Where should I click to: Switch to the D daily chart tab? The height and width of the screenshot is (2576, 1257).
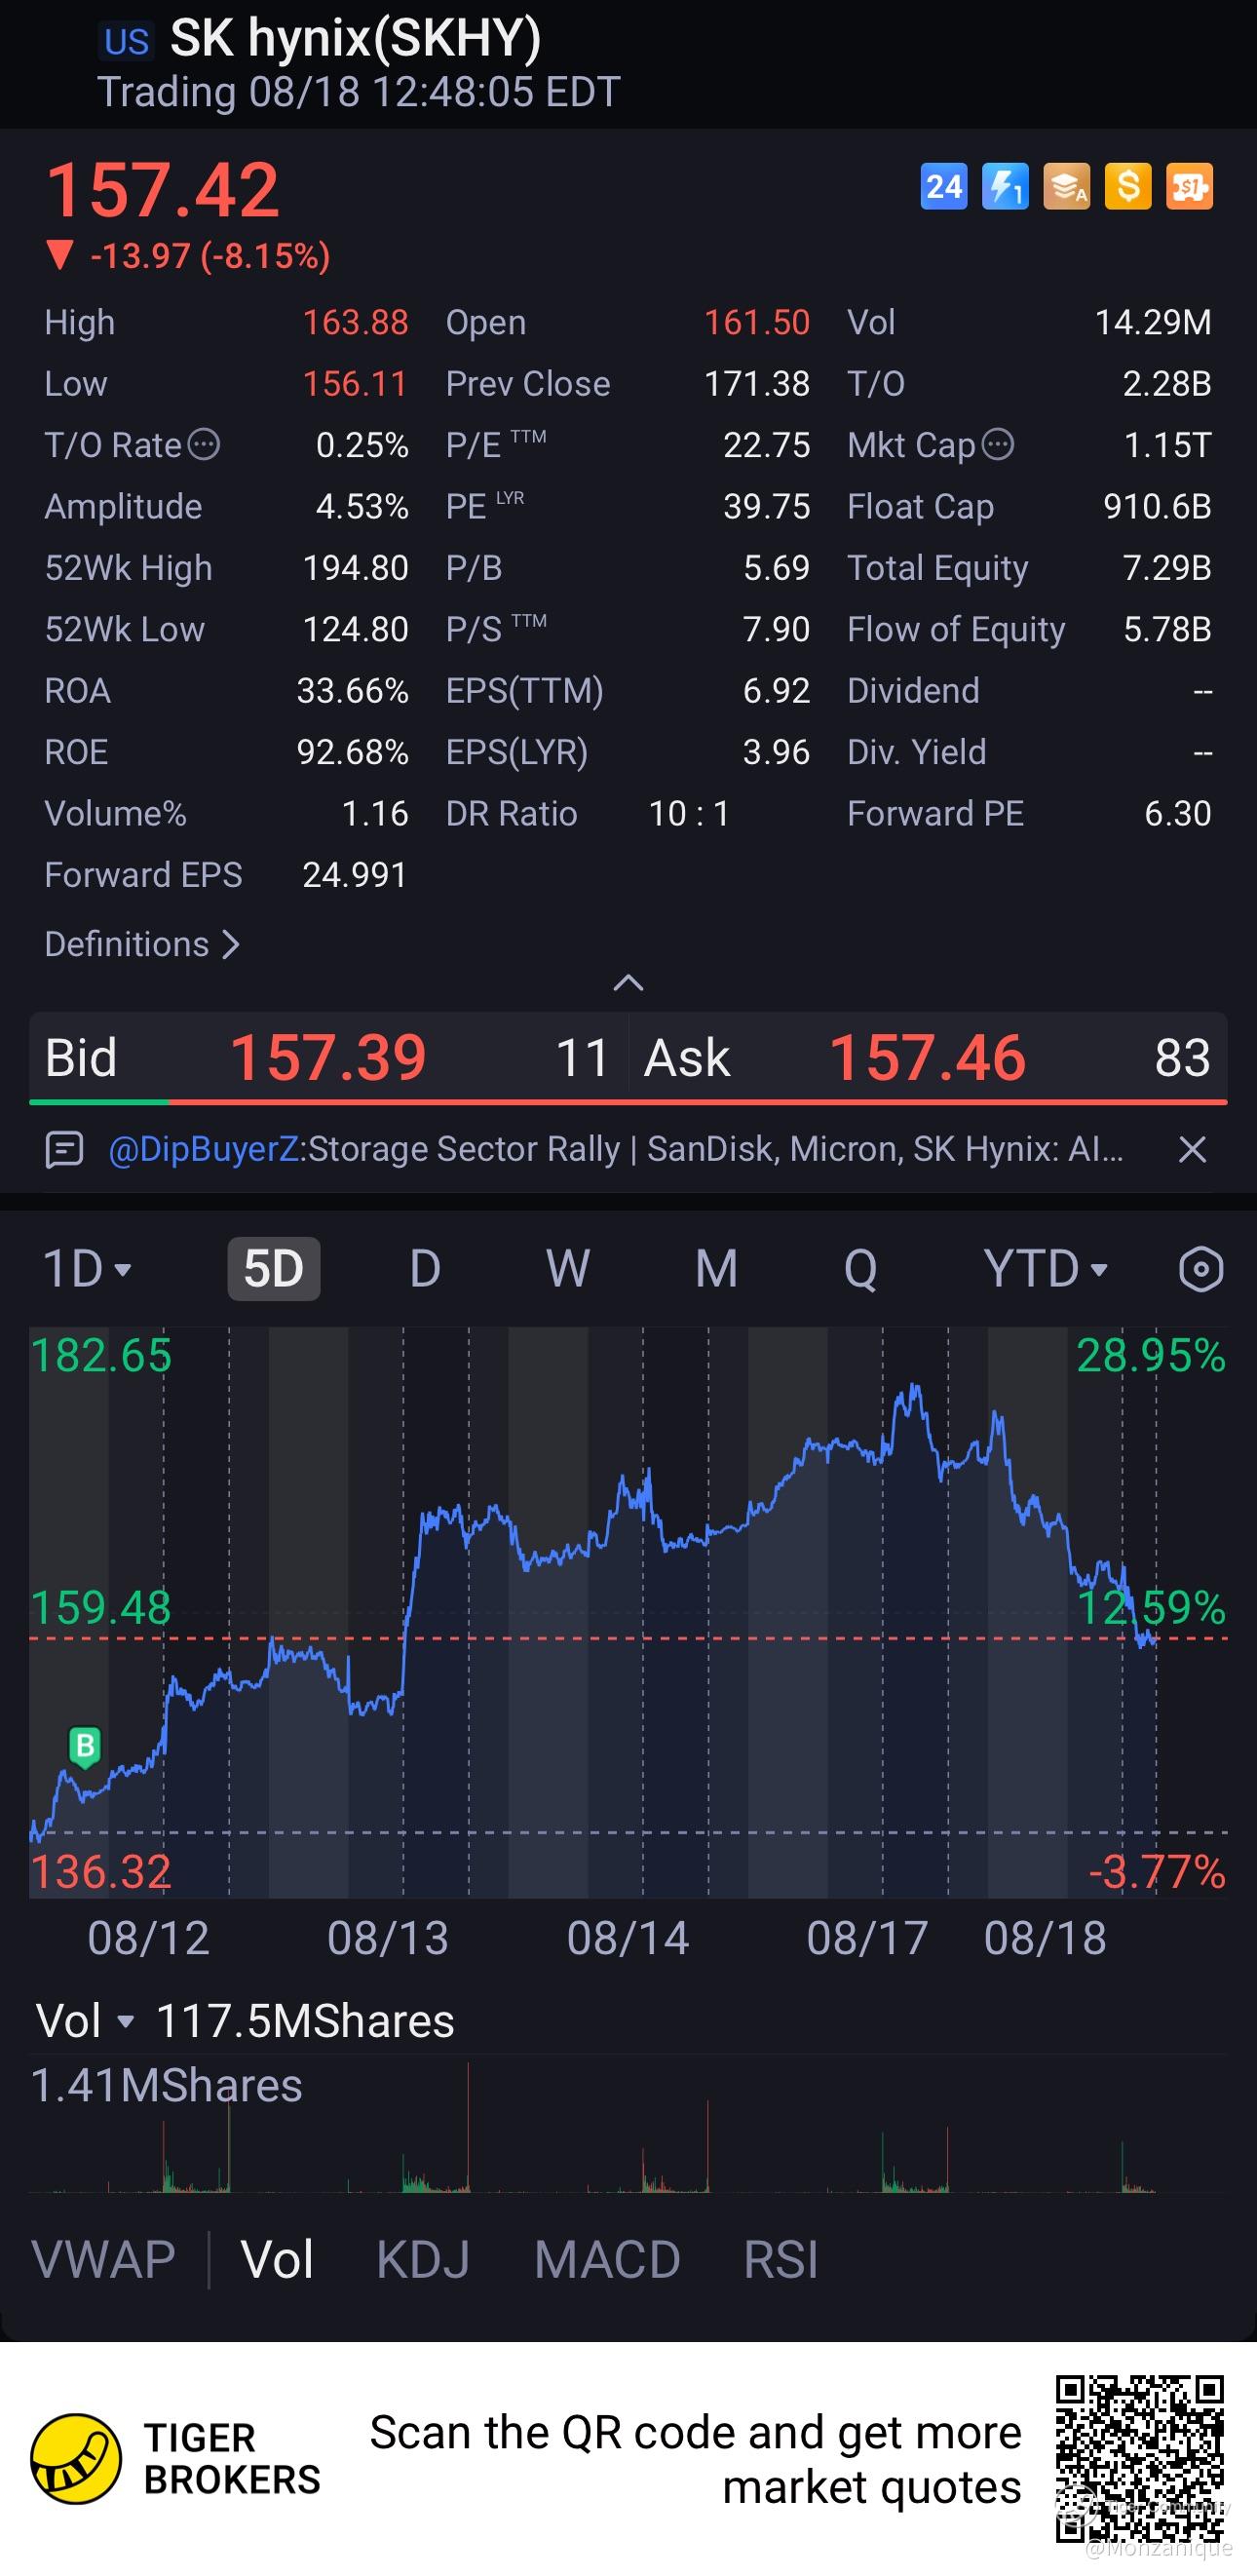425,1269
